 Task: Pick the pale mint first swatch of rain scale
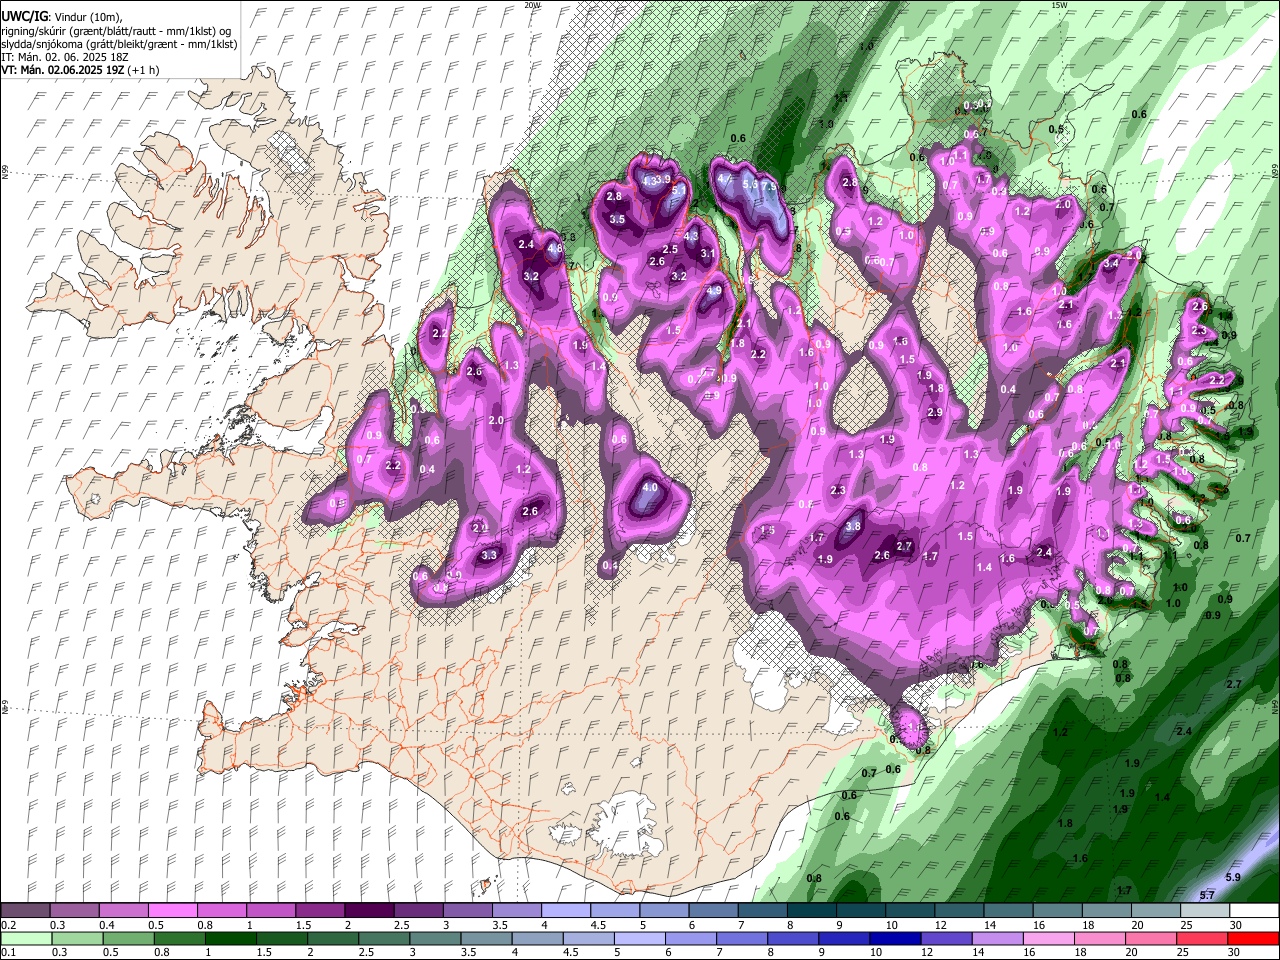(x=25, y=938)
